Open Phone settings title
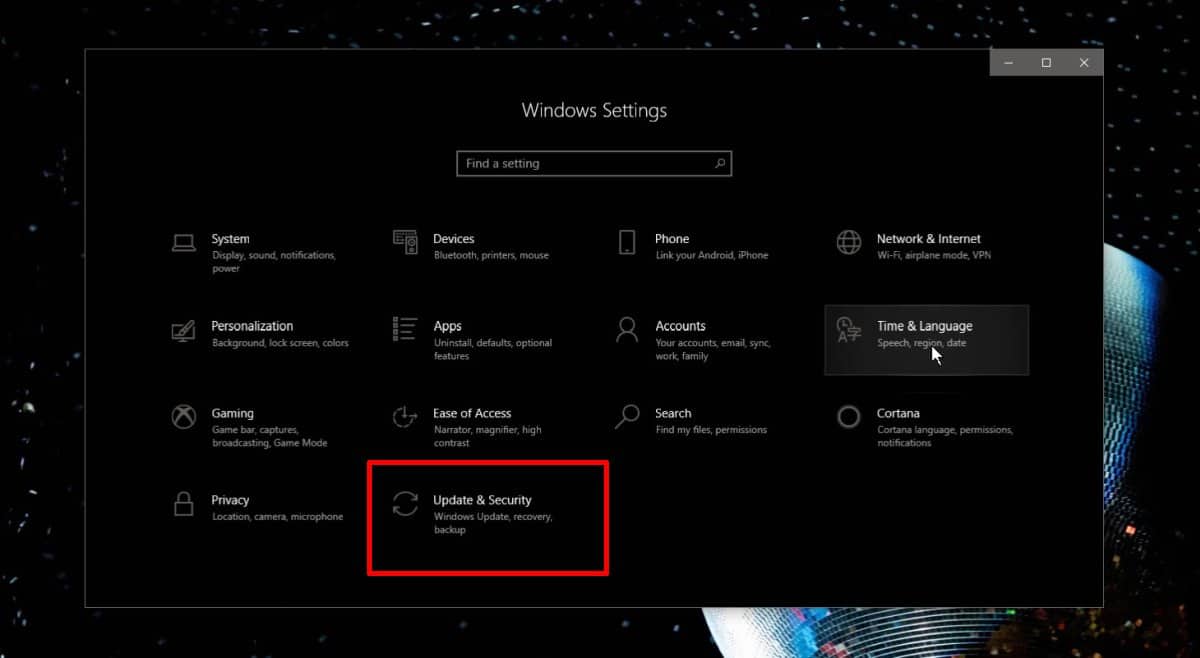Viewport: 1200px width, 658px height. pos(672,239)
